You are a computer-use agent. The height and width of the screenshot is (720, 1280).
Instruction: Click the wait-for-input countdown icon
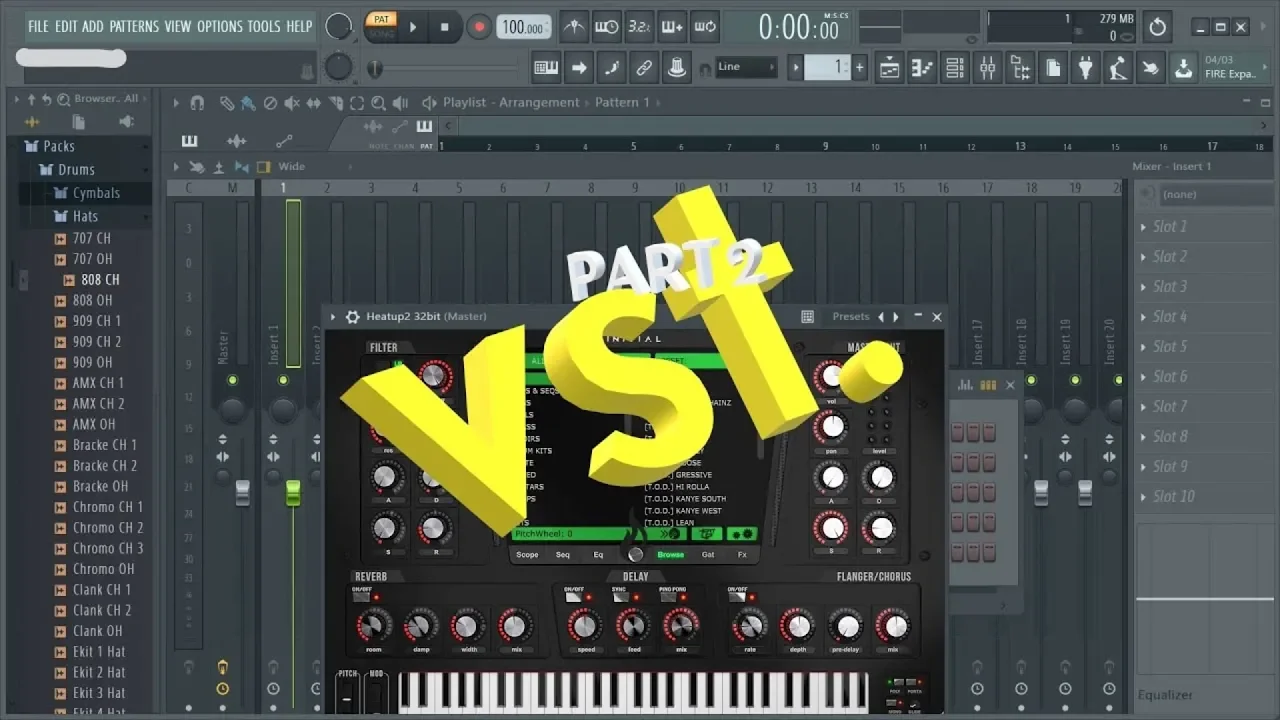point(606,27)
